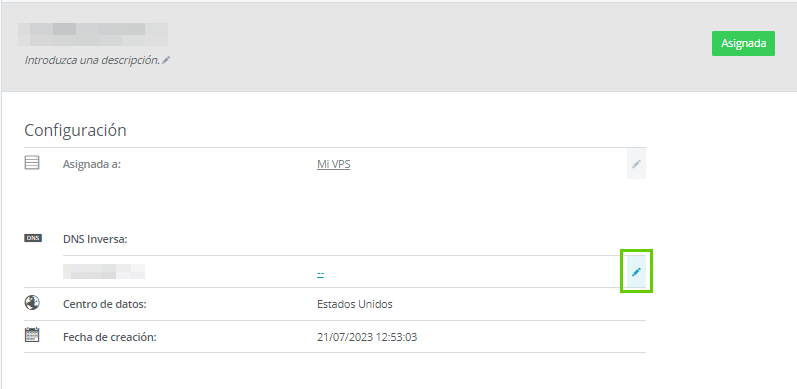Click the Configuración section heading
The image size is (797, 389).
click(75, 131)
